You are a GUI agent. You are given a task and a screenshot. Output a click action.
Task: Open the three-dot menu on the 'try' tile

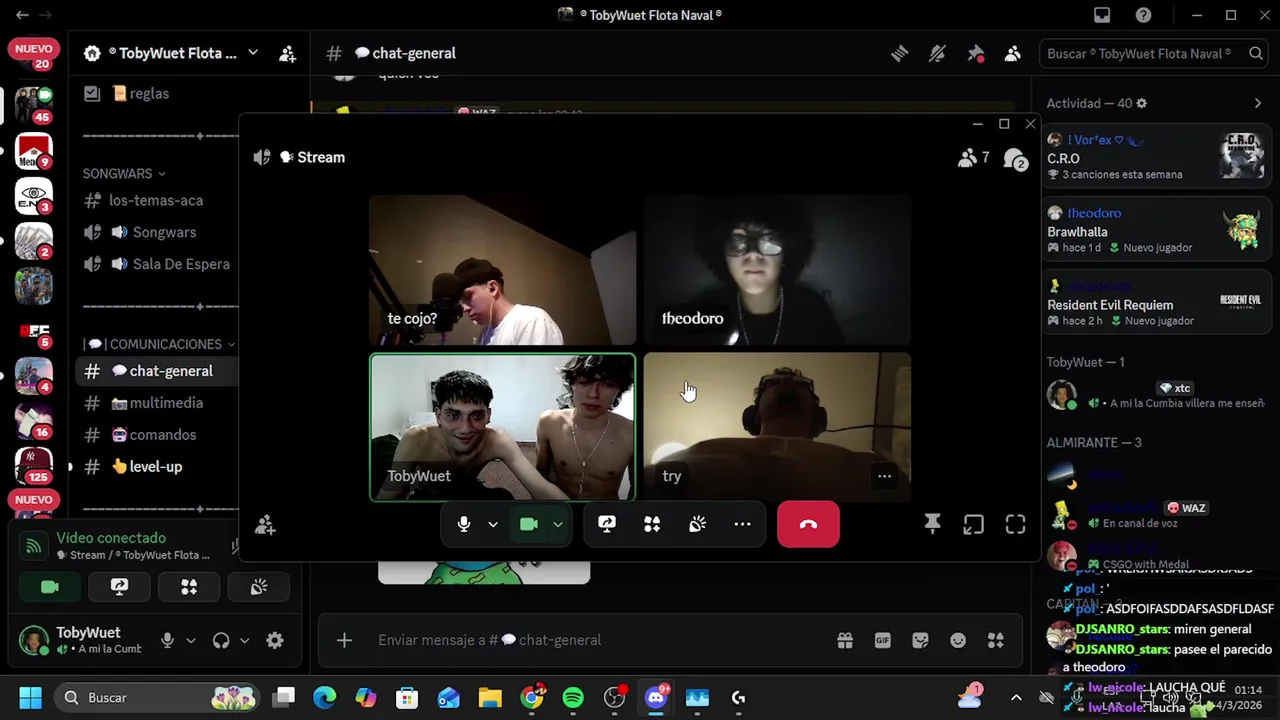(884, 476)
